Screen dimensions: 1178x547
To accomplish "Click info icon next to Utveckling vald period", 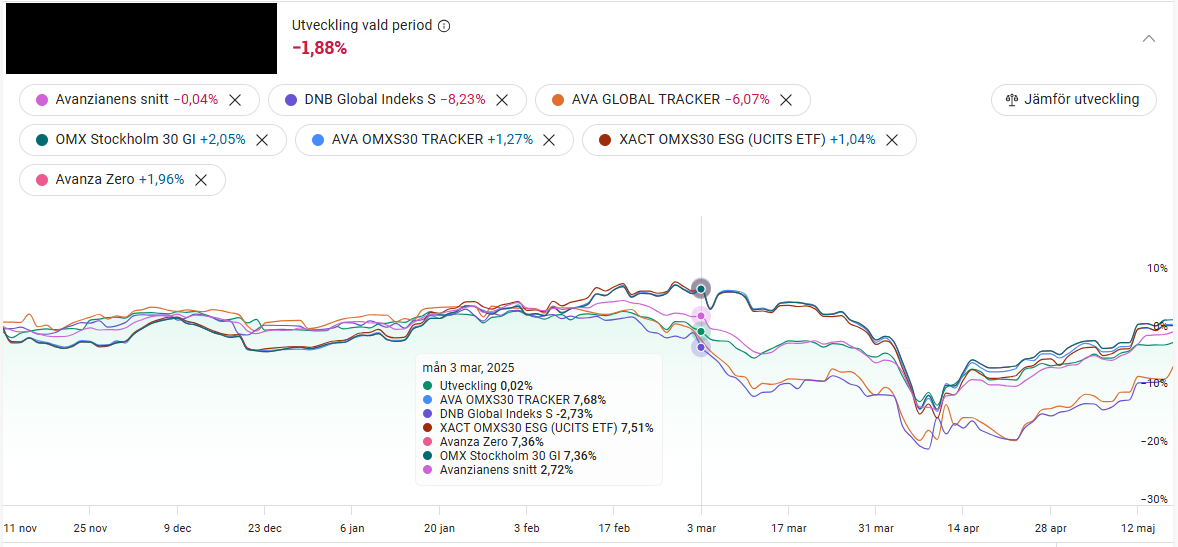I will 444,26.
